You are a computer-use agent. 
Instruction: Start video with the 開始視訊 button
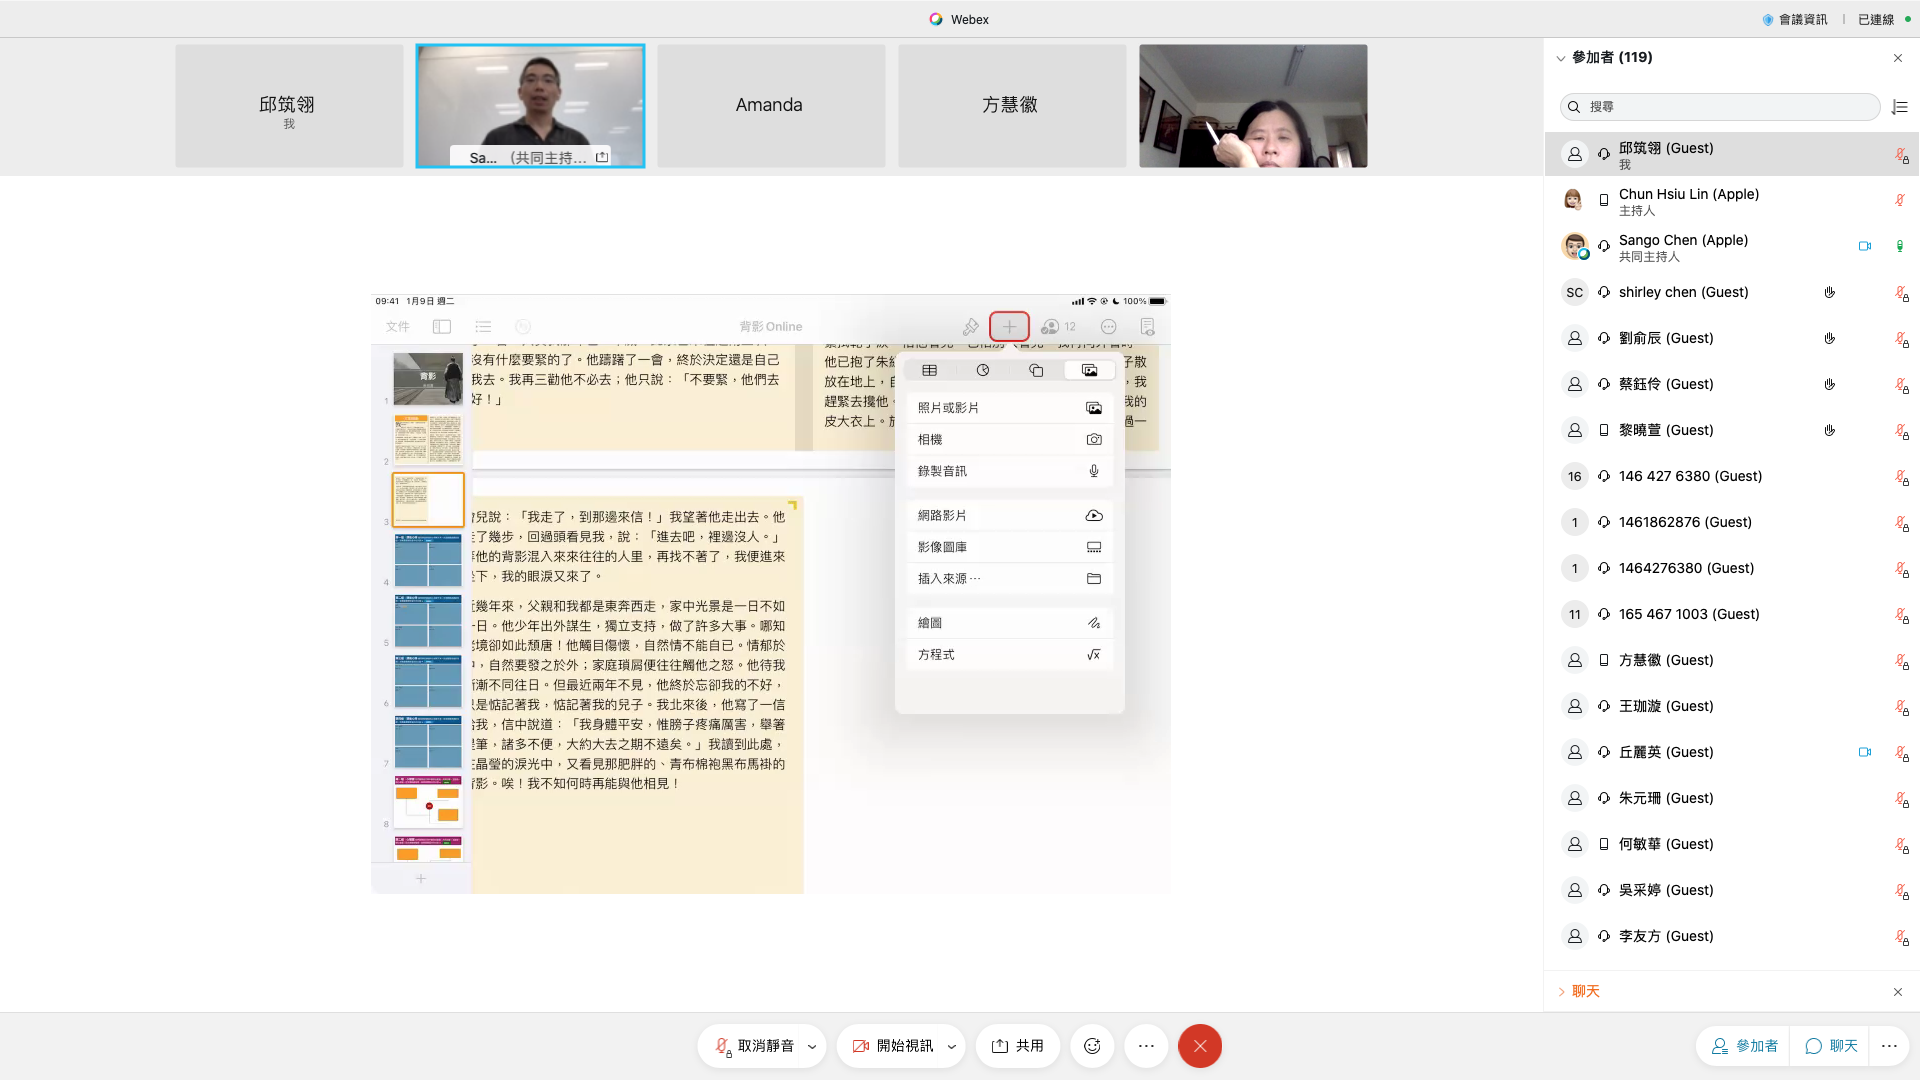click(893, 1046)
